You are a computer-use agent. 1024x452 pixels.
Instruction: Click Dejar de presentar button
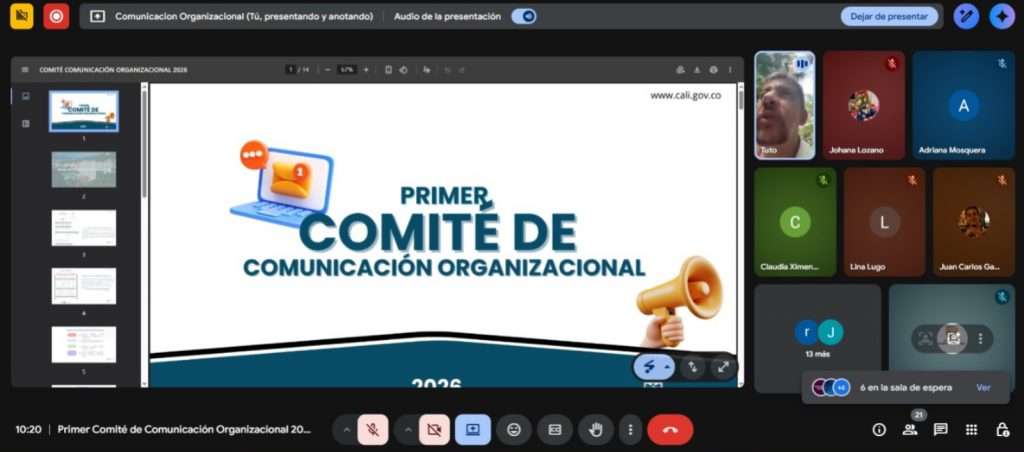tap(888, 16)
